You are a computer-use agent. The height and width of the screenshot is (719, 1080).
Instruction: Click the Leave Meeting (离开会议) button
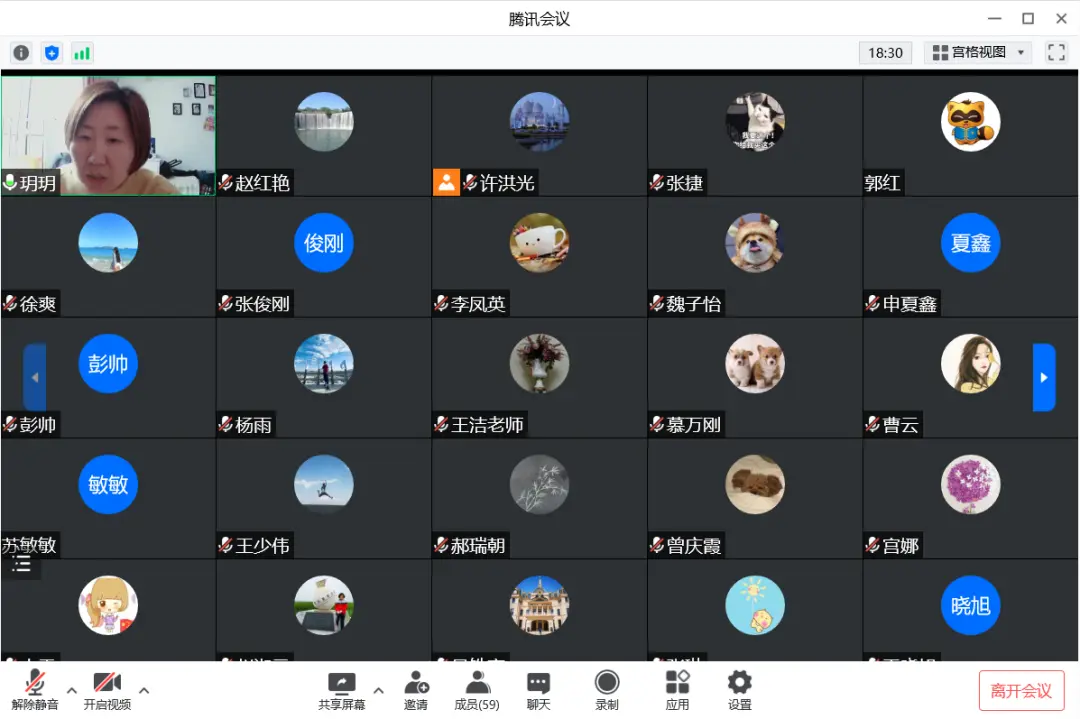[1021, 691]
